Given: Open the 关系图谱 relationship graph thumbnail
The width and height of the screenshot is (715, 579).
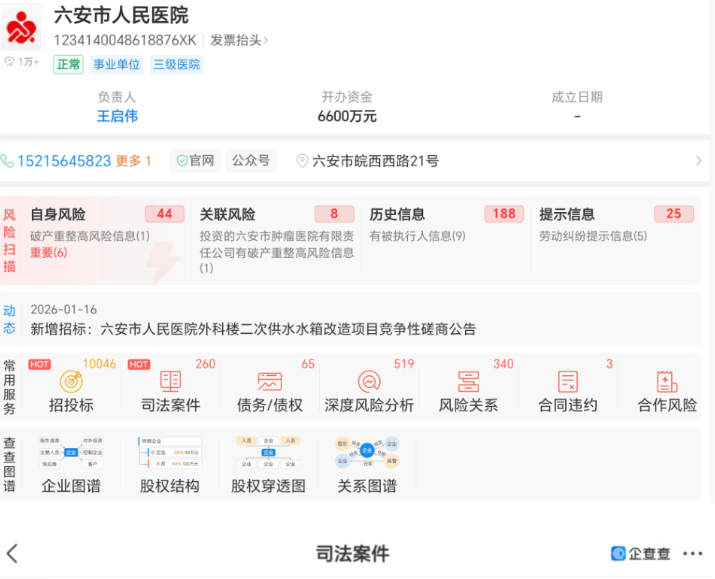Looking at the screenshot, I should point(366,455).
